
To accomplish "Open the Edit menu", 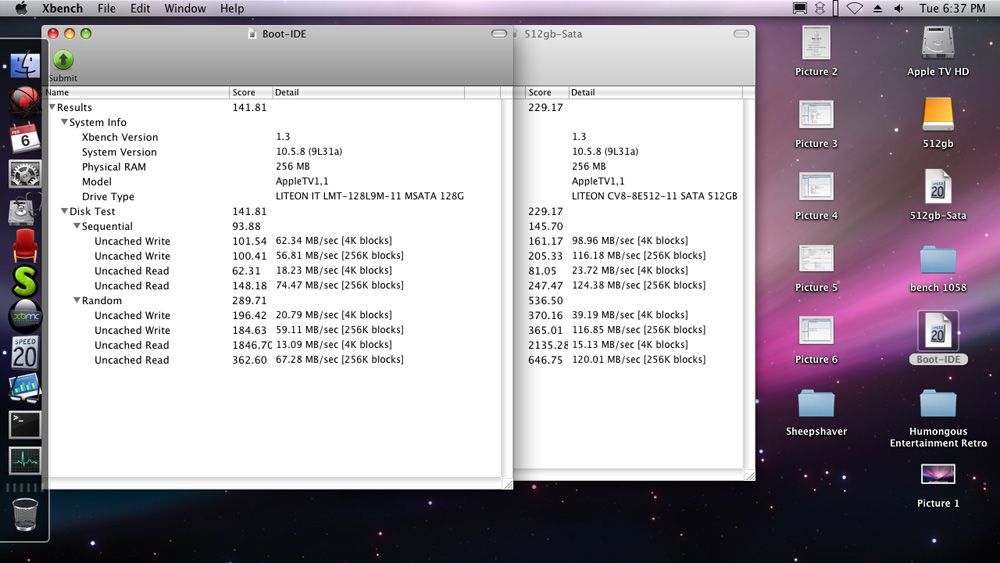I will point(140,8).
